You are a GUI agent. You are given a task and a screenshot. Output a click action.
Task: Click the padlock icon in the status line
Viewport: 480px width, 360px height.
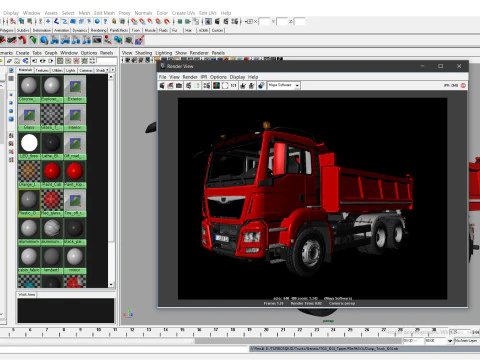pos(114,21)
